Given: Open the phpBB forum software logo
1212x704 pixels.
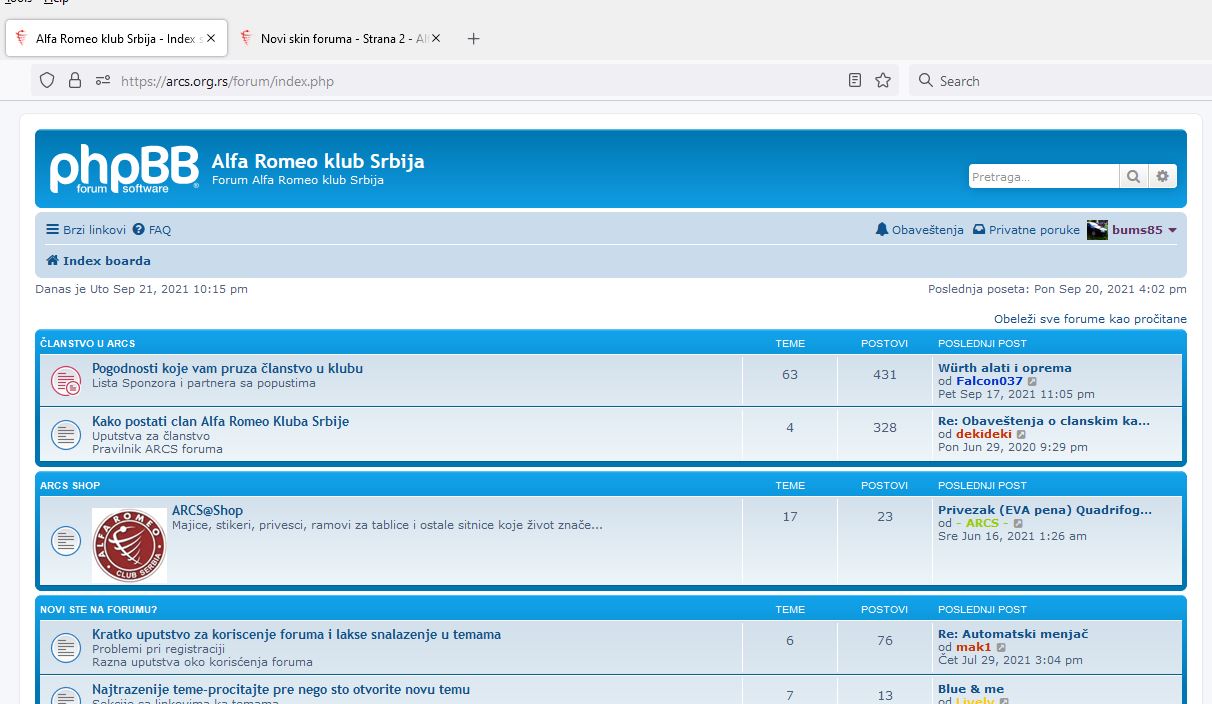Looking at the screenshot, I should coord(124,168).
